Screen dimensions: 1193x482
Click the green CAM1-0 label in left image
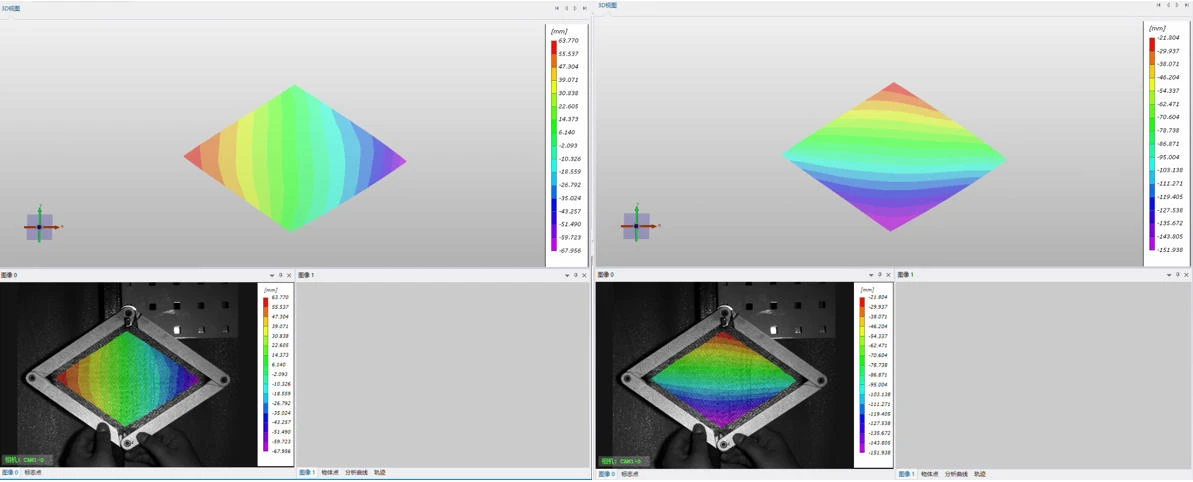[23, 460]
